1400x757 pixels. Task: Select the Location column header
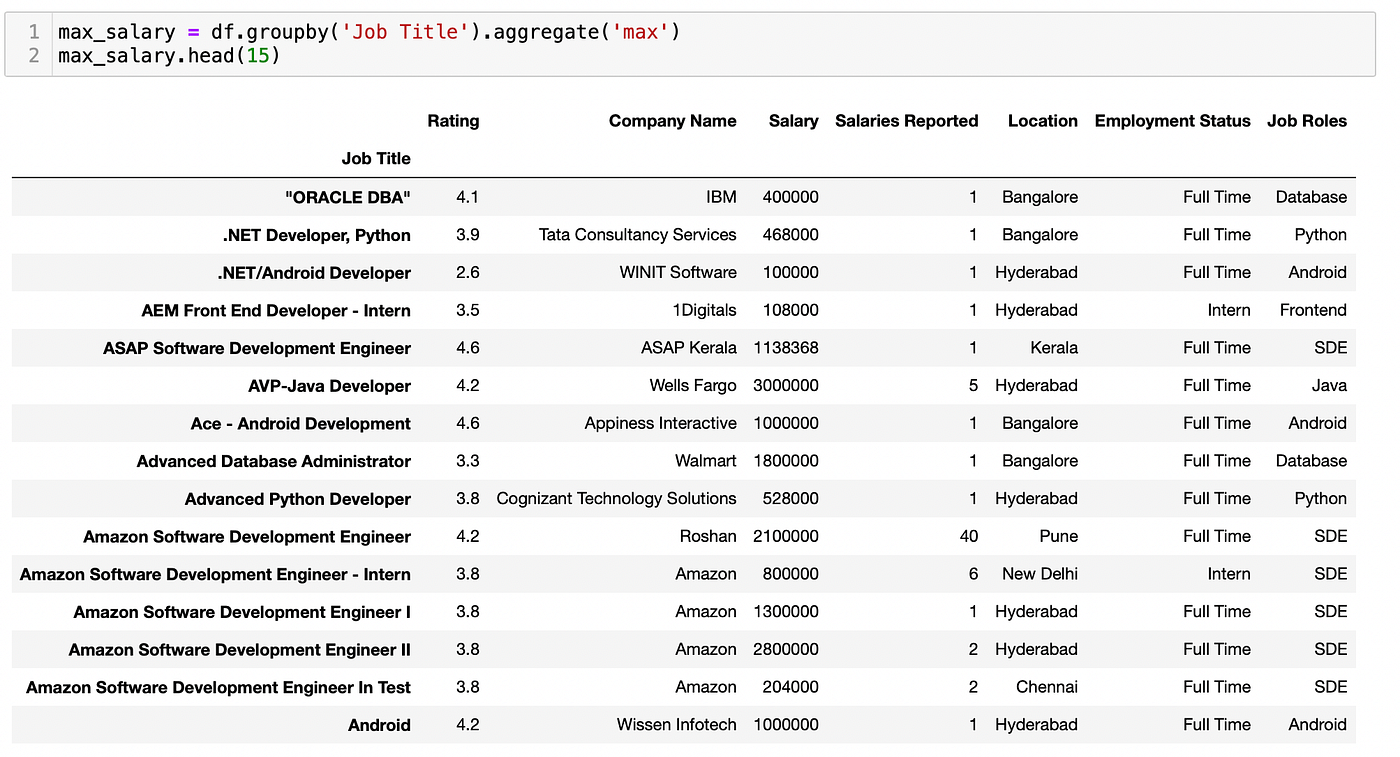1042,121
